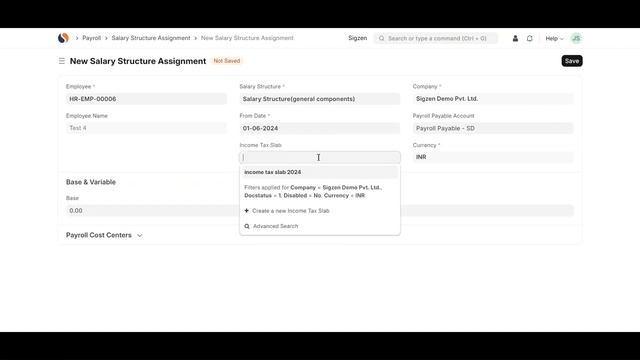Click the Employee Name field Test 4

[146, 128]
